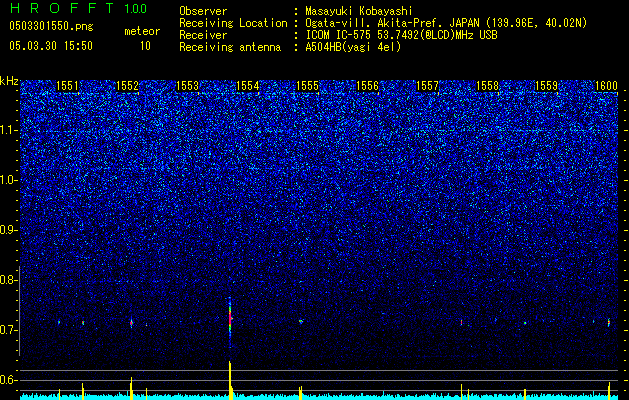Select observer name Masayuki Kobayashi
Viewport: 629px width, 400px height.
[359, 11]
